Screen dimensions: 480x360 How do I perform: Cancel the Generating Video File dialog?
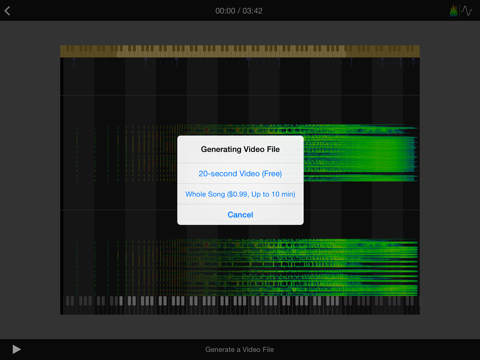(x=240, y=215)
